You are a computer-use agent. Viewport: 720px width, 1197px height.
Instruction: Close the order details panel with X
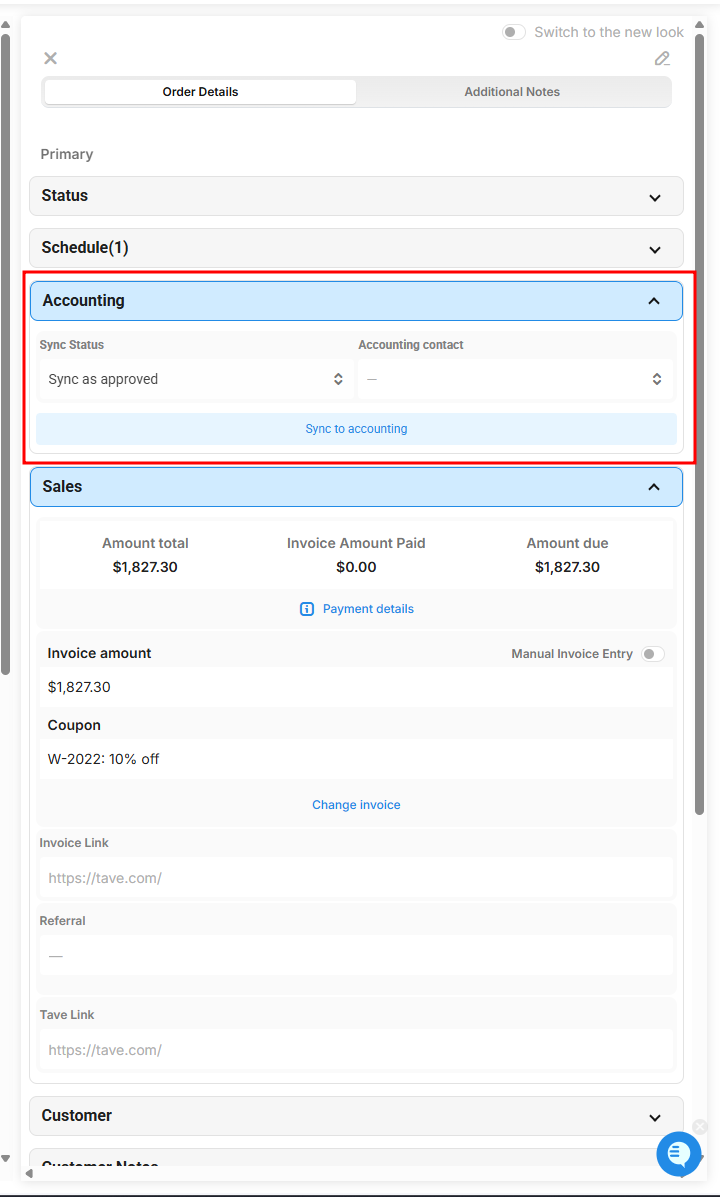pyautogui.click(x=50, y=58)
